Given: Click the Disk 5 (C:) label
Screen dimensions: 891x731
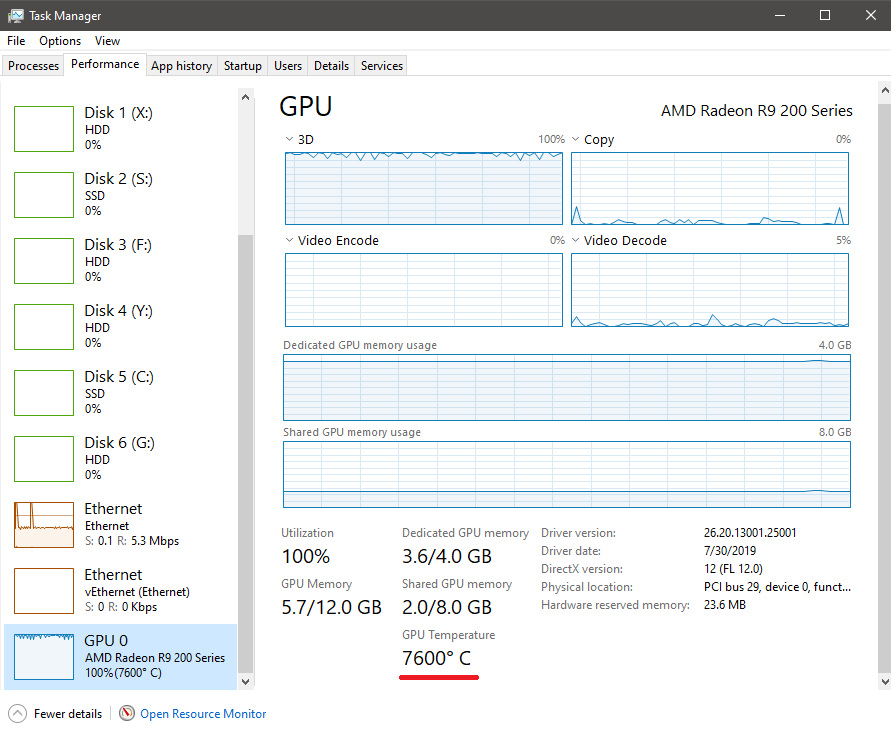Looking at the screenshot, I should click(119, 376).
